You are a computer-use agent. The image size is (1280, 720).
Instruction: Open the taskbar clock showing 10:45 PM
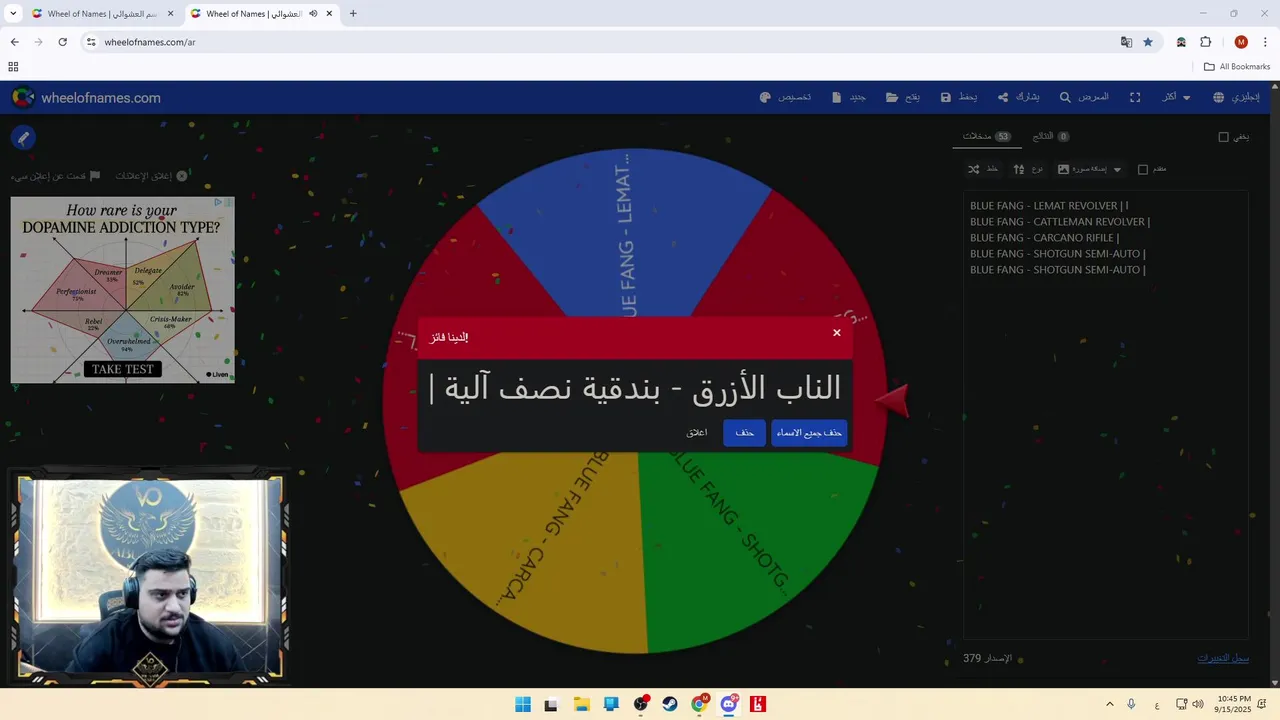point(1234,704)
